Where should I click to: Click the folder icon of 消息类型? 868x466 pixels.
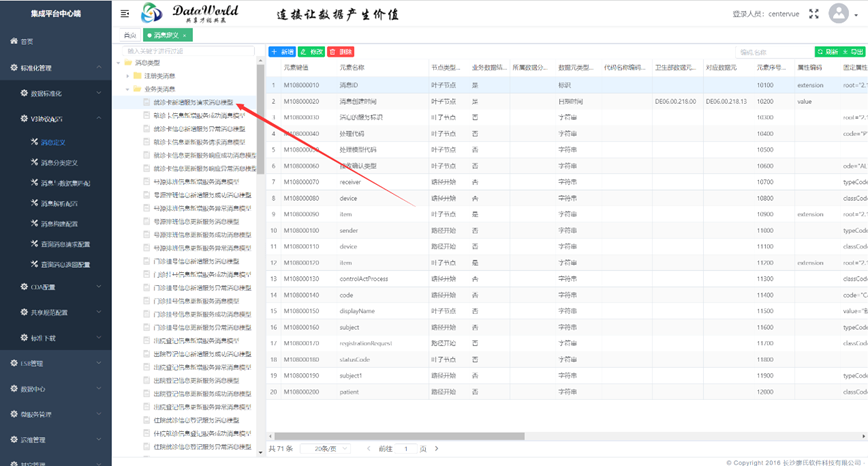point(128,63)
